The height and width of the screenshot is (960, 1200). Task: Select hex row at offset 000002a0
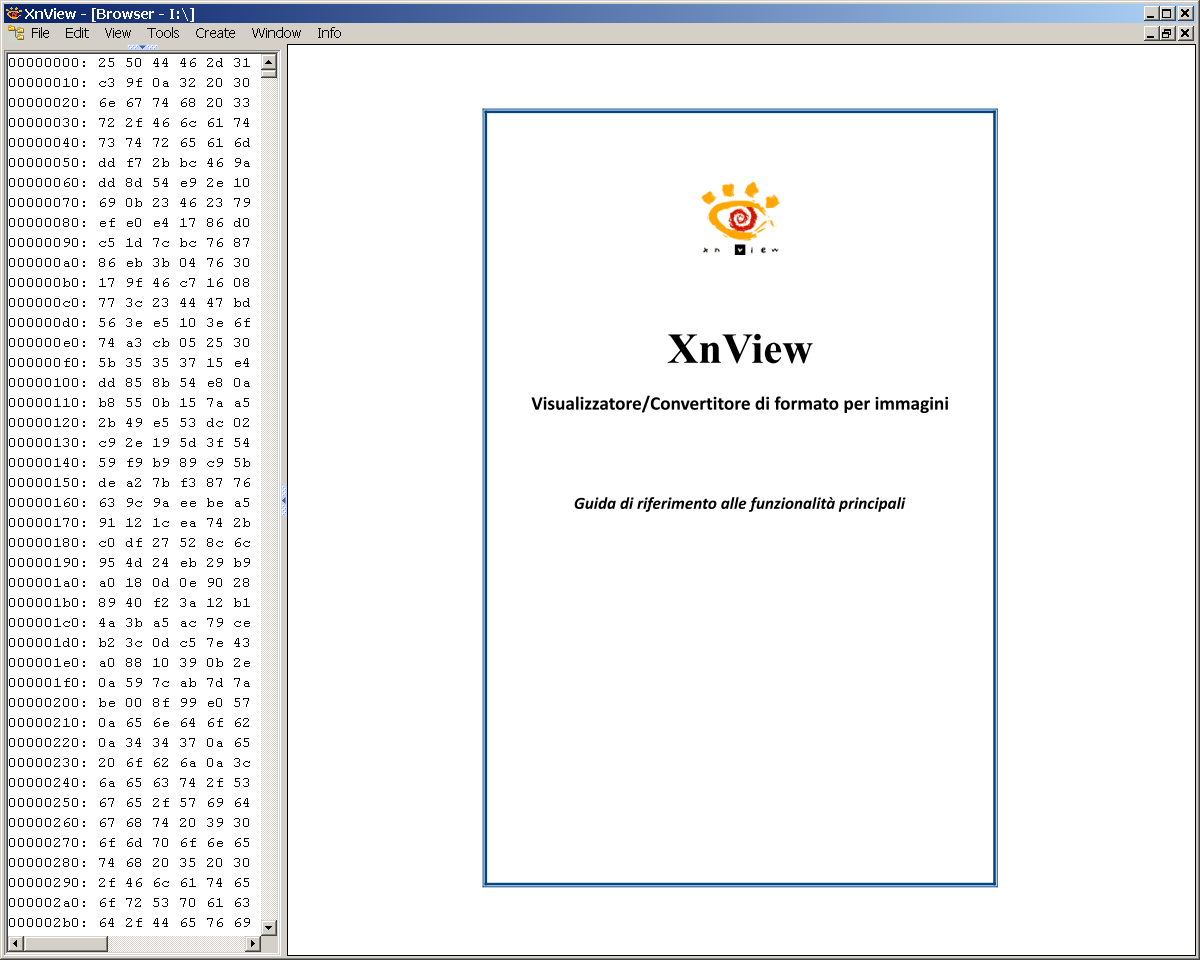click(x=130, y=902)
